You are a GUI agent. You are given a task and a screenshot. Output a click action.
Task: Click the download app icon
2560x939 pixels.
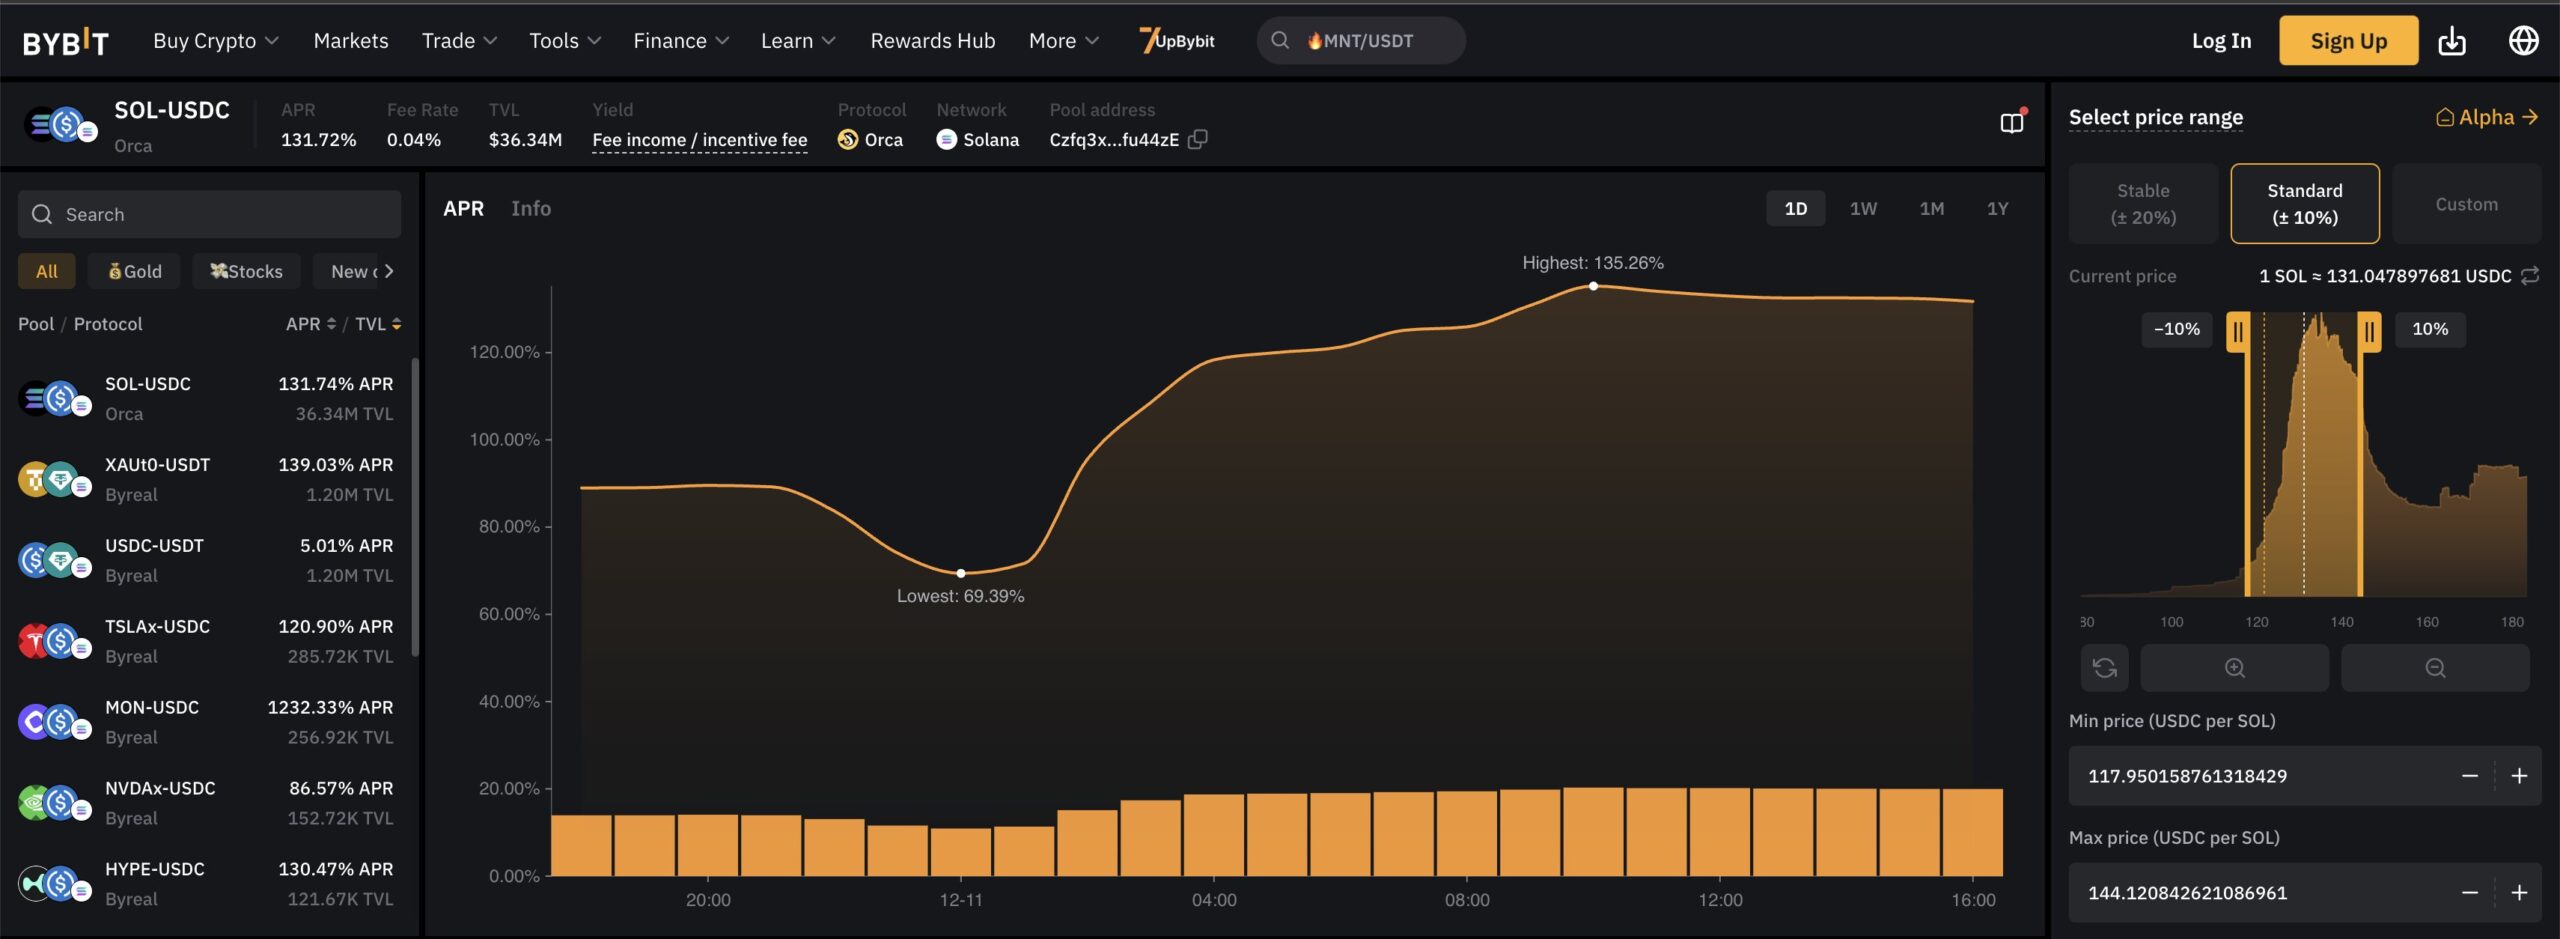[2451, 41]
